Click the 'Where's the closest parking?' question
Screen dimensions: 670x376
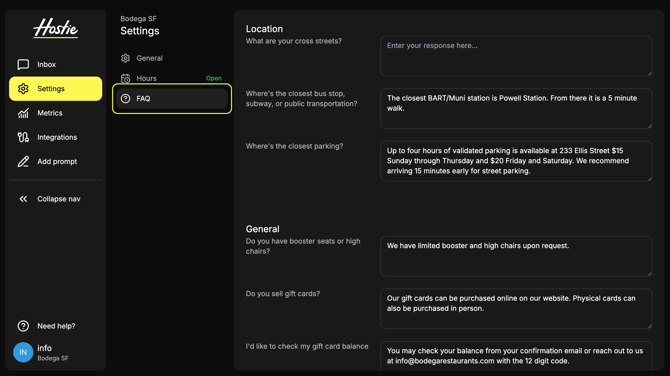[294, 146]
